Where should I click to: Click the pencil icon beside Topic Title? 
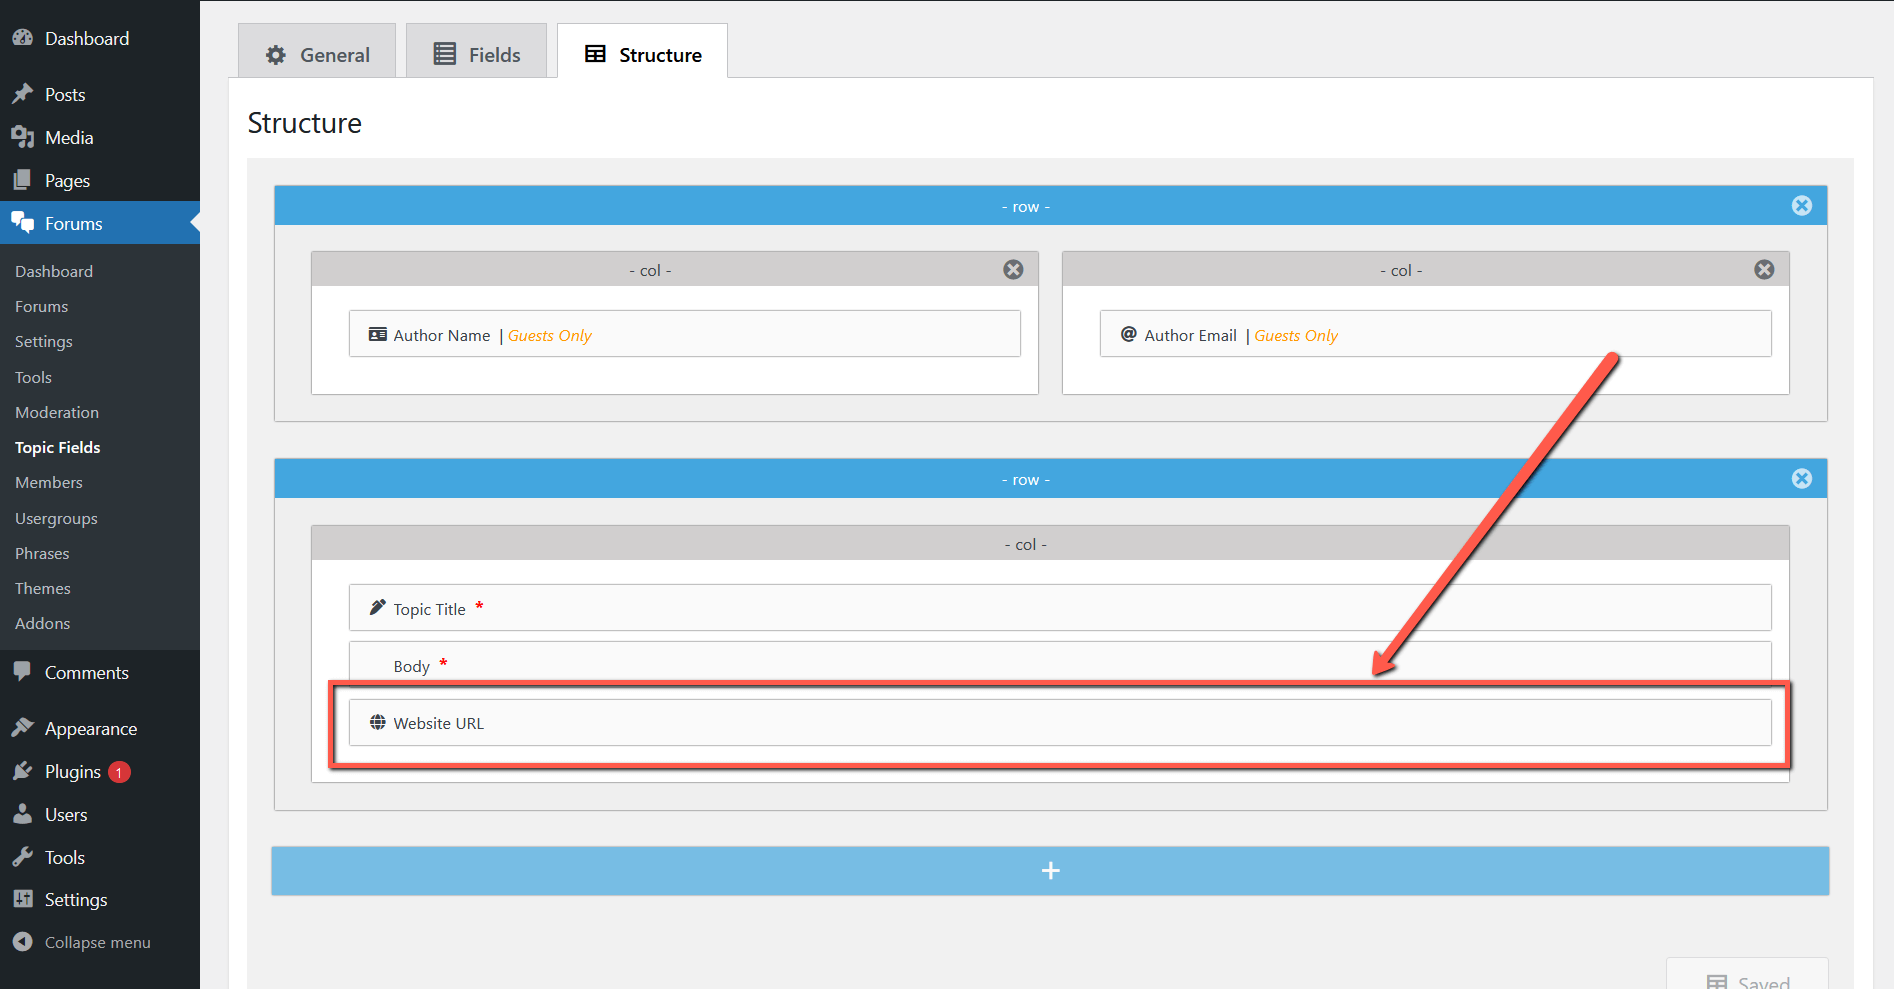click(377, 608)
